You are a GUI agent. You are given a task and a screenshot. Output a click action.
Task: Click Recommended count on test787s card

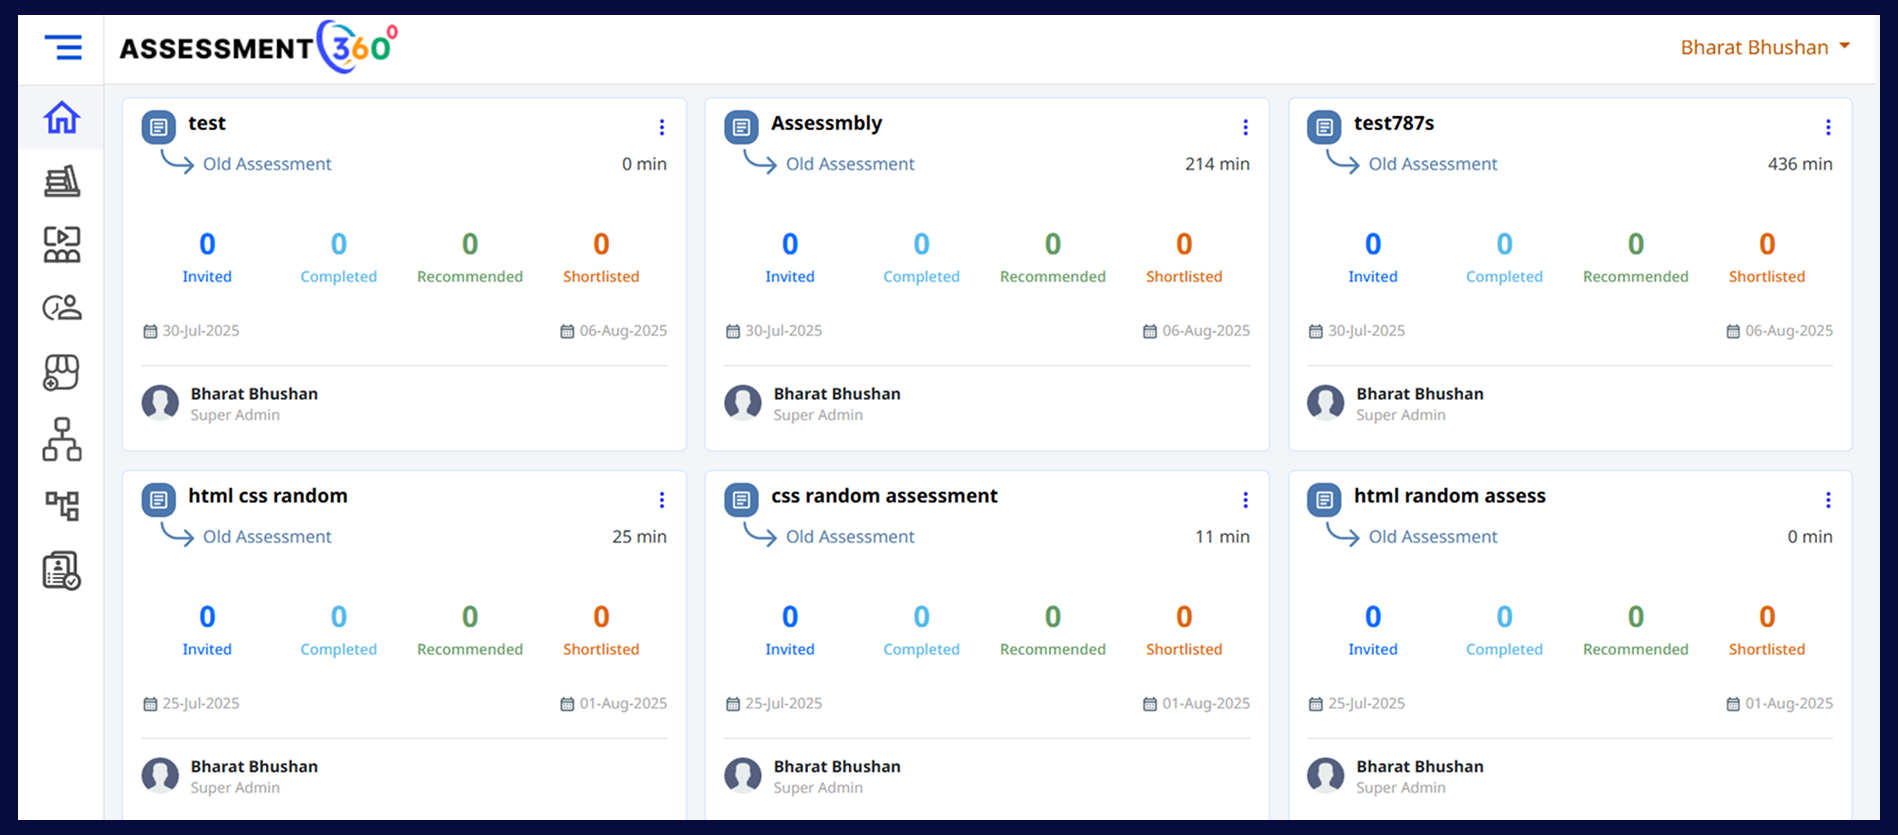pyautogui.click(x=1636, y=244)
